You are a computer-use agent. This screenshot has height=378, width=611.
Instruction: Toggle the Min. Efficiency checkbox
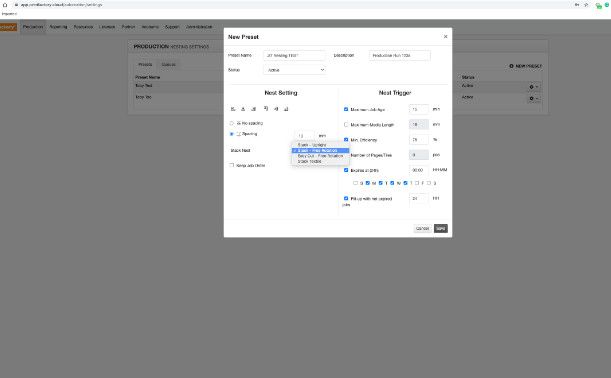346,140
